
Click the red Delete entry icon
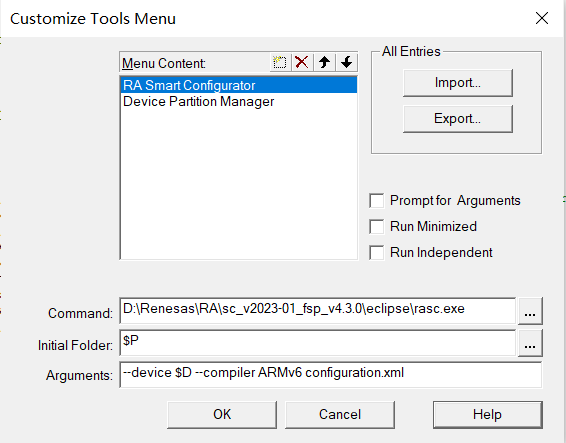302,62
